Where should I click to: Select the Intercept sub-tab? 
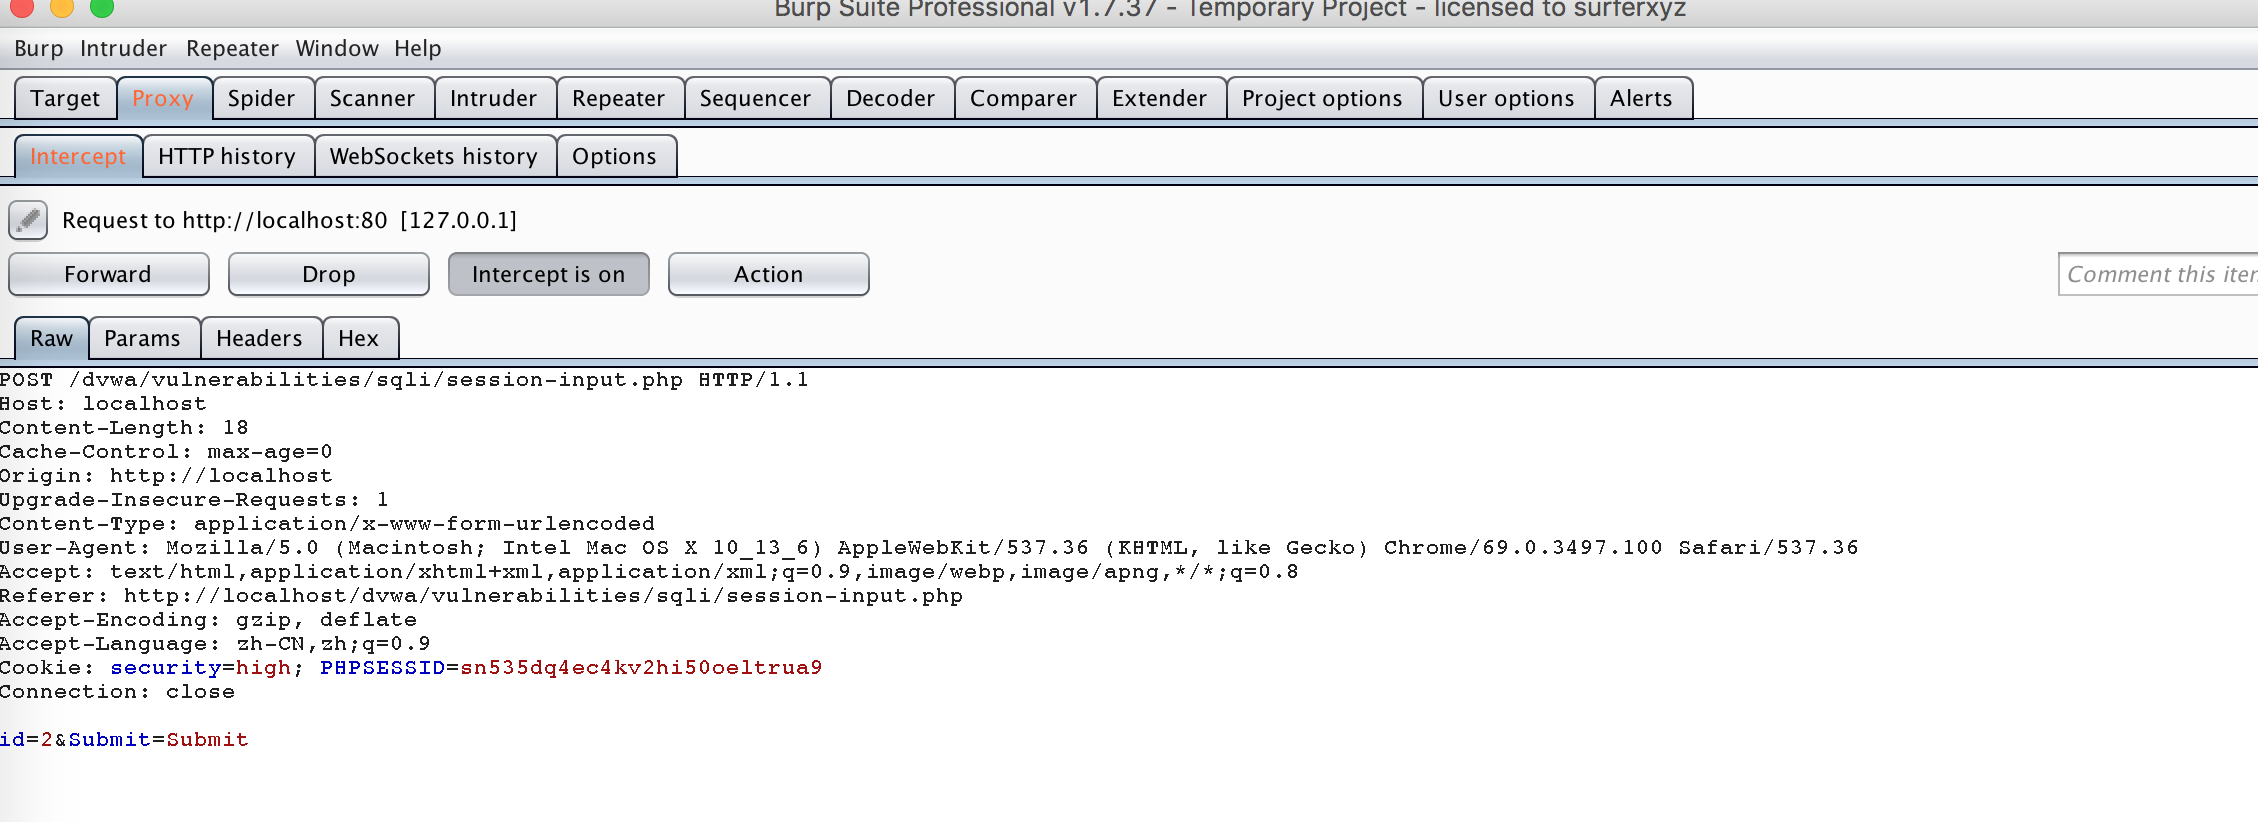coord(78,156)
